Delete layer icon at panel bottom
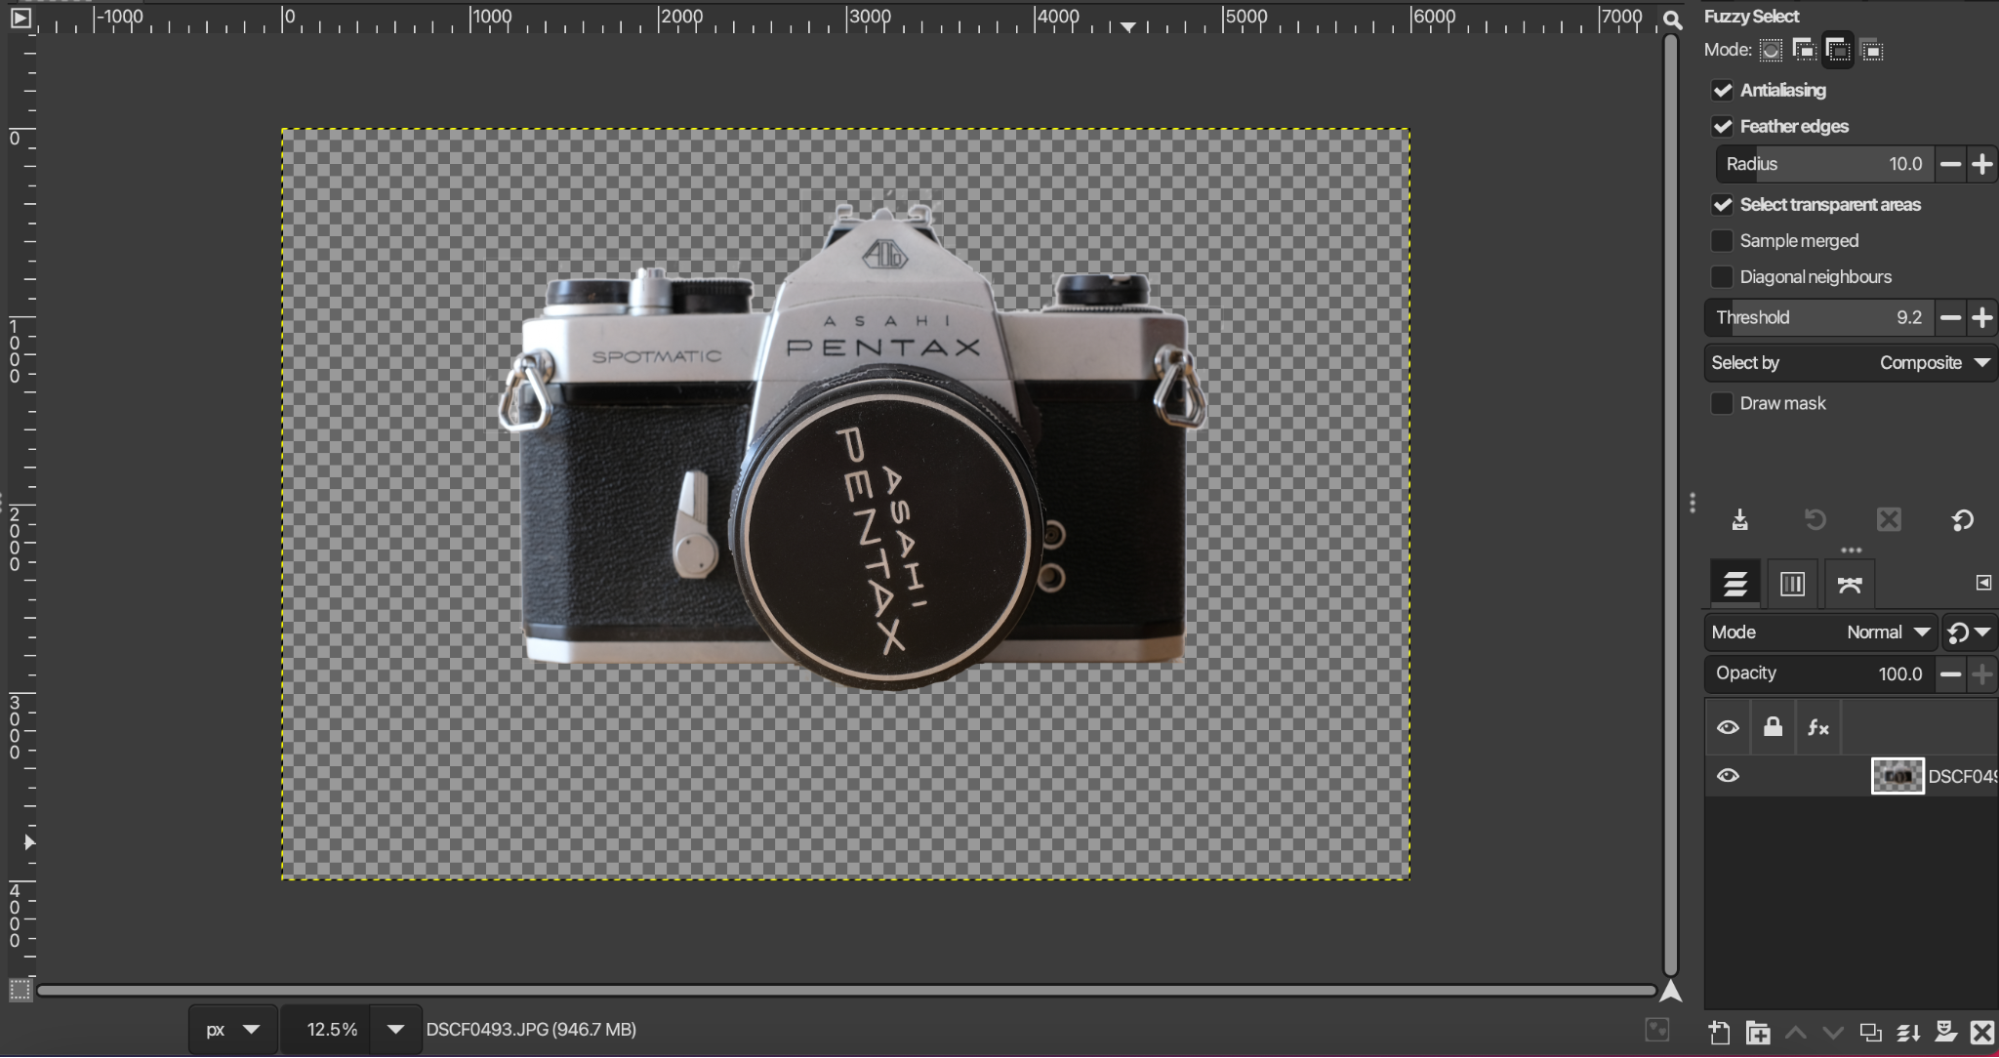 (1982, 1032)
